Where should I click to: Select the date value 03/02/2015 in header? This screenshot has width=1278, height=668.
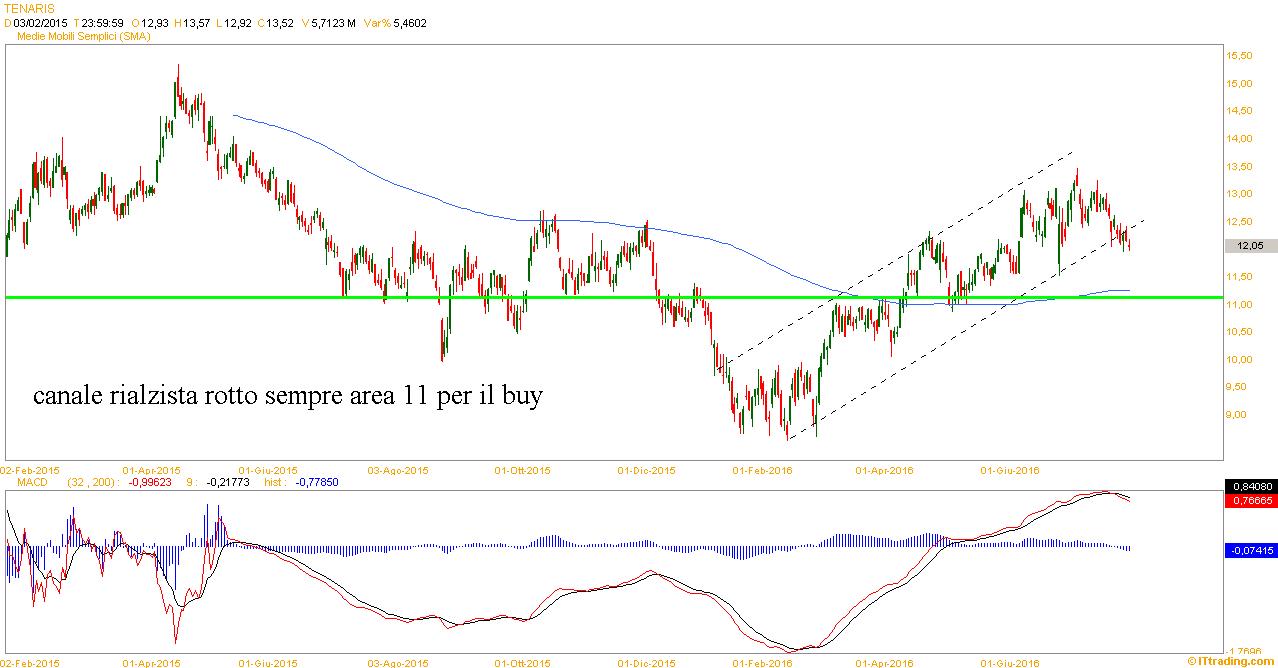pos(40,22)
